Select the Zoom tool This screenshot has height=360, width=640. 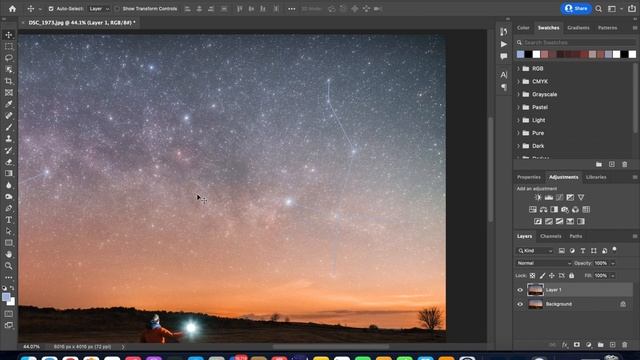tap(9, 266)
